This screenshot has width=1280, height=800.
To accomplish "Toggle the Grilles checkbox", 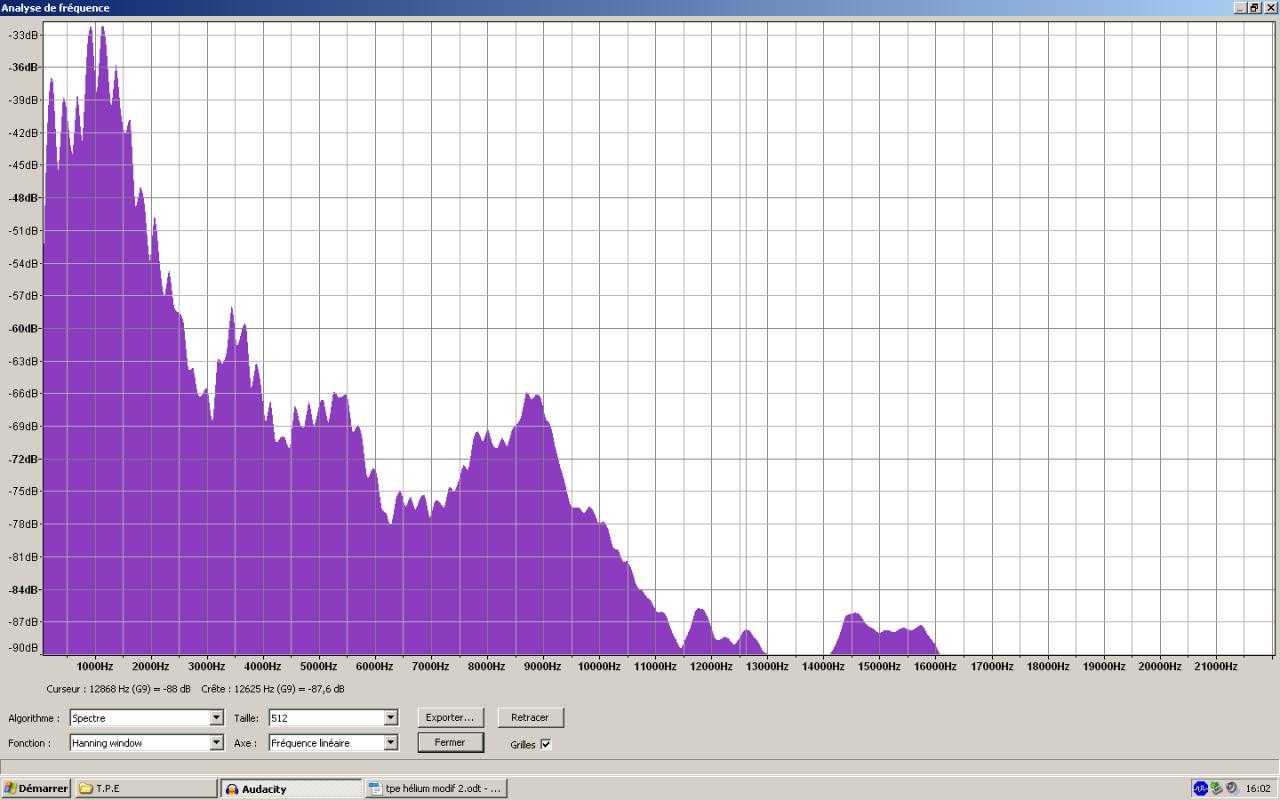I will 546,744.
